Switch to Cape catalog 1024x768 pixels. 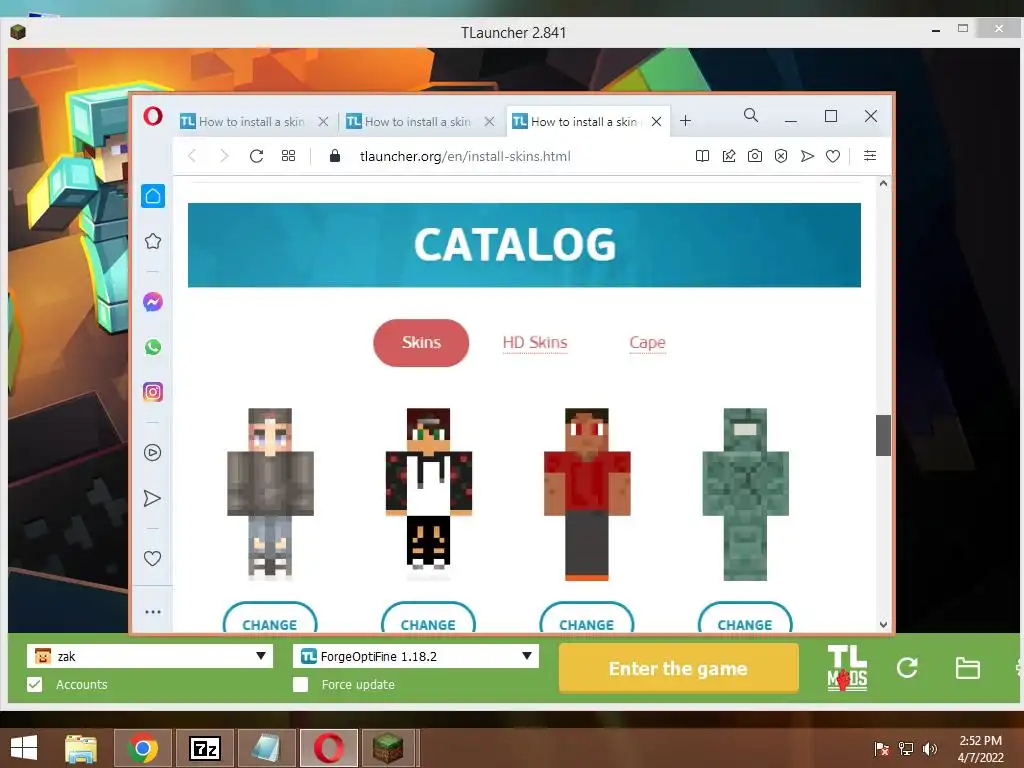647,343
